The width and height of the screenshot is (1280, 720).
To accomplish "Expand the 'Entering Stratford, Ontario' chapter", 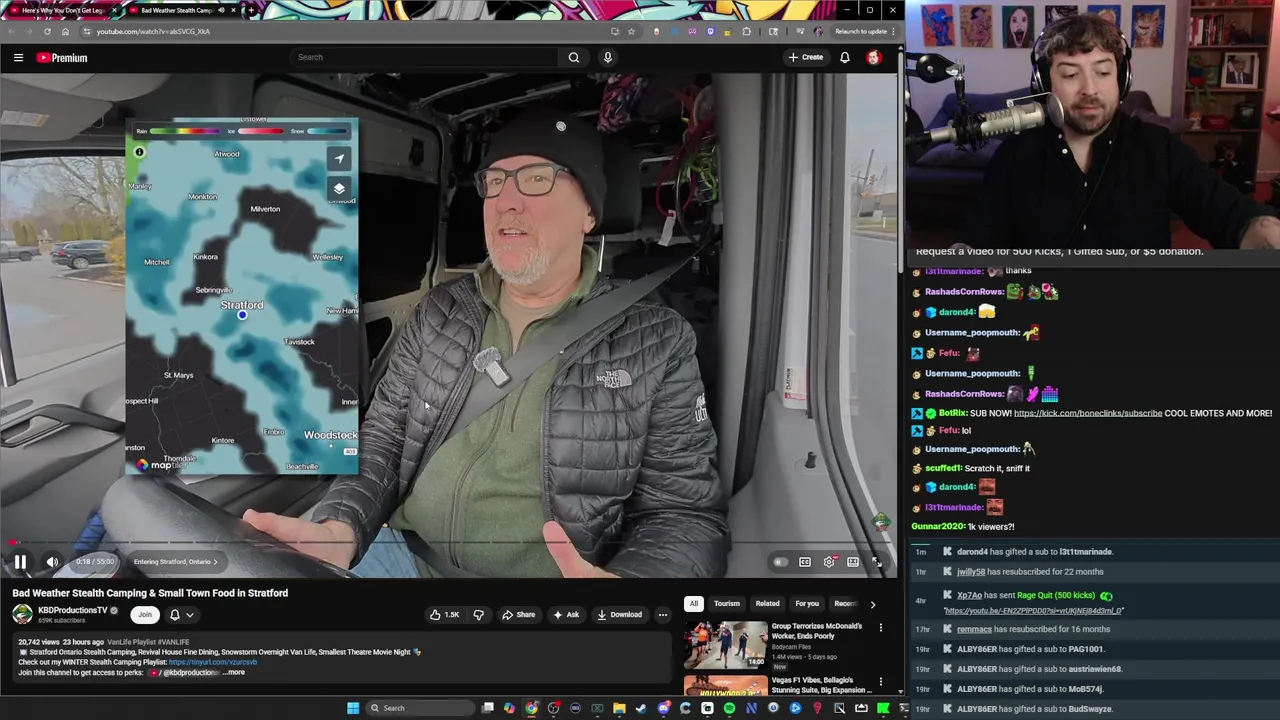I will 175,562.
